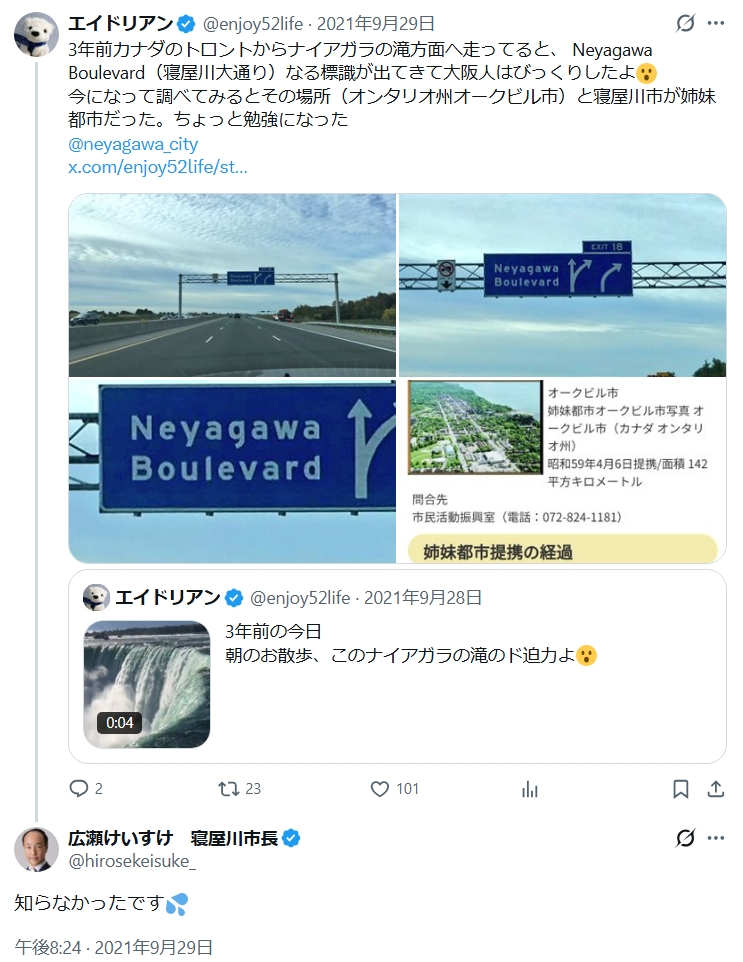Open 広瀬けいすけ 寝屋川市長's profile avatar
This screenshot has height=962, width=743.
[36, 849]
